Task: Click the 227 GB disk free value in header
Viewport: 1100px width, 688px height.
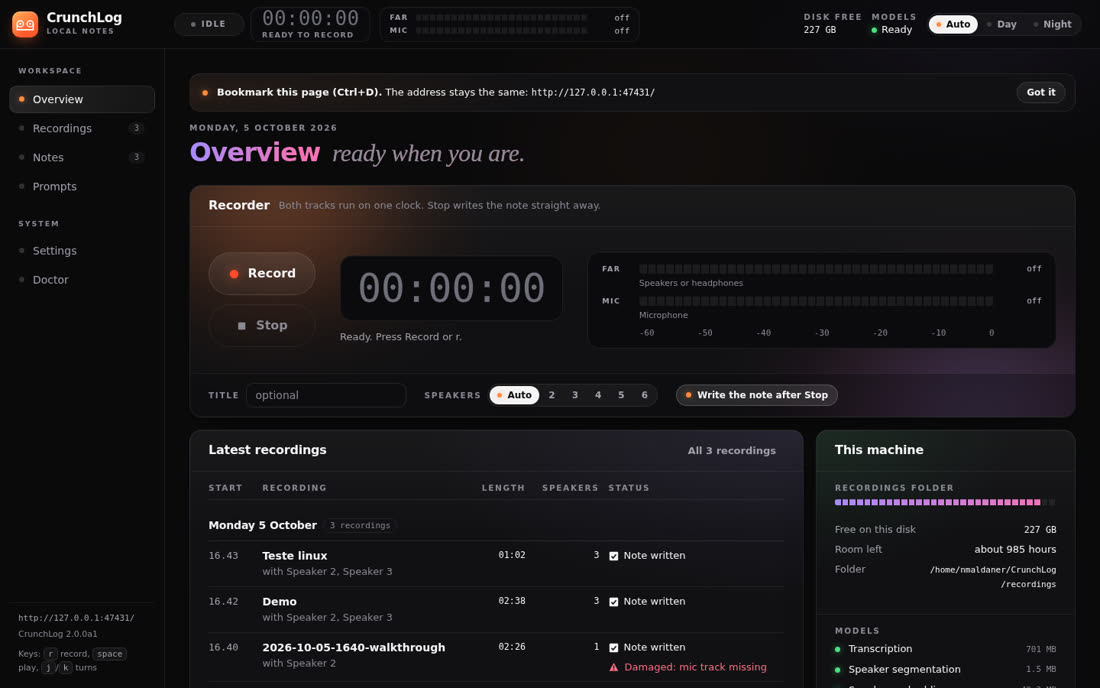Action: tap(820, 30)
